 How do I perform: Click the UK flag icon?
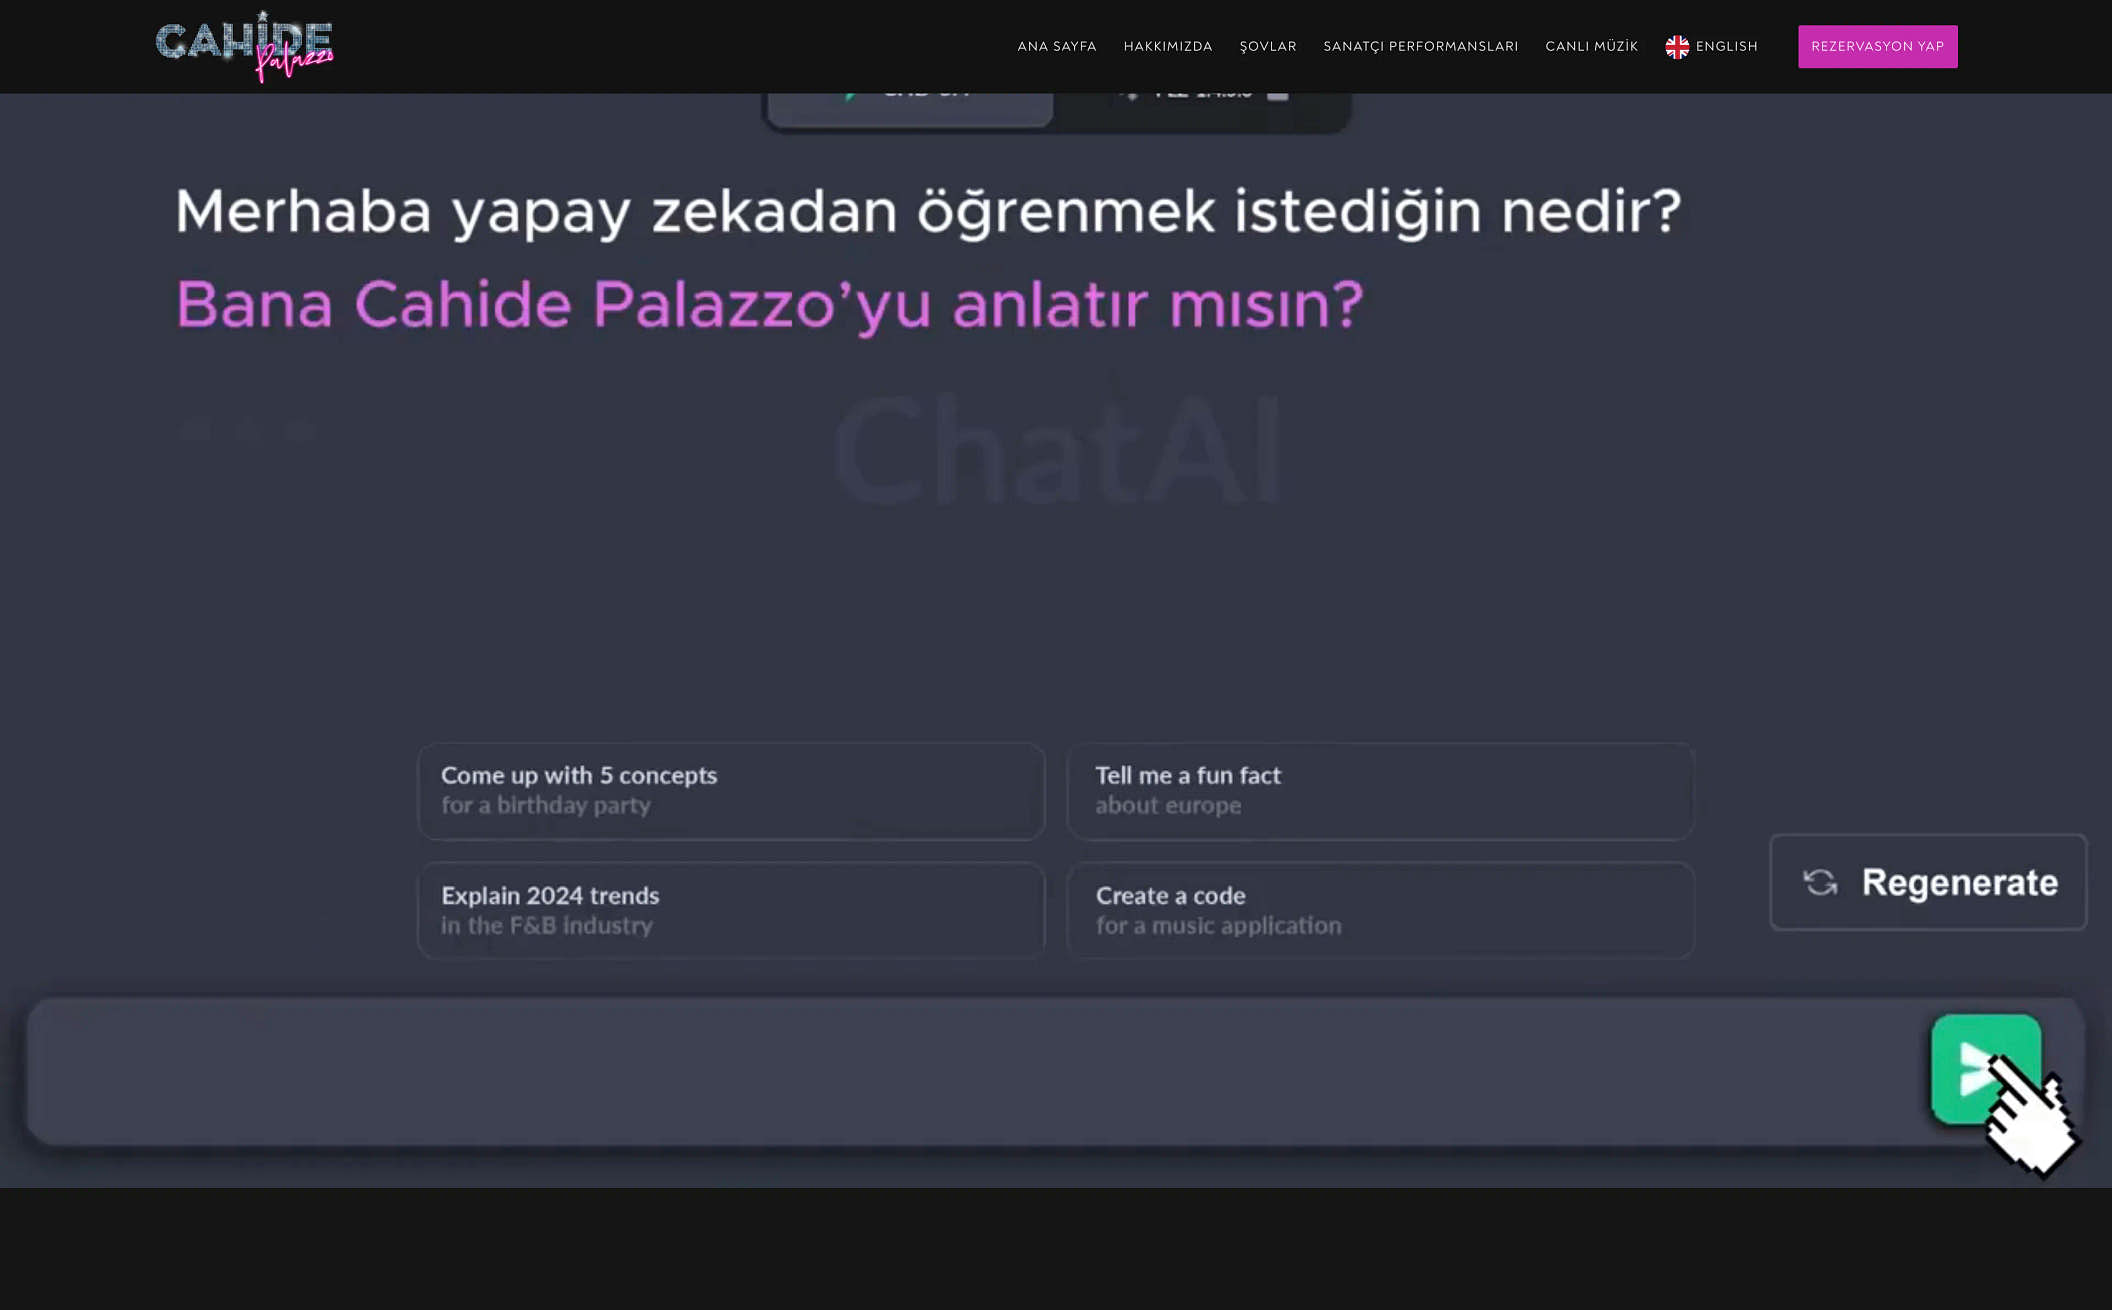tap(1677, 47)
